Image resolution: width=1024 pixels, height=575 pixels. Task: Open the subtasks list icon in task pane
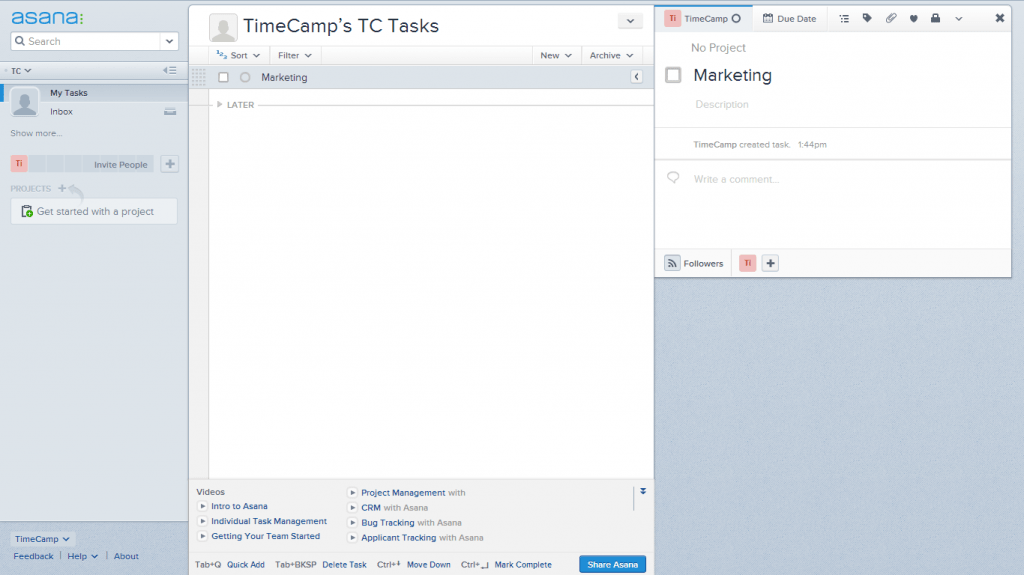click(x=844, y=19)
